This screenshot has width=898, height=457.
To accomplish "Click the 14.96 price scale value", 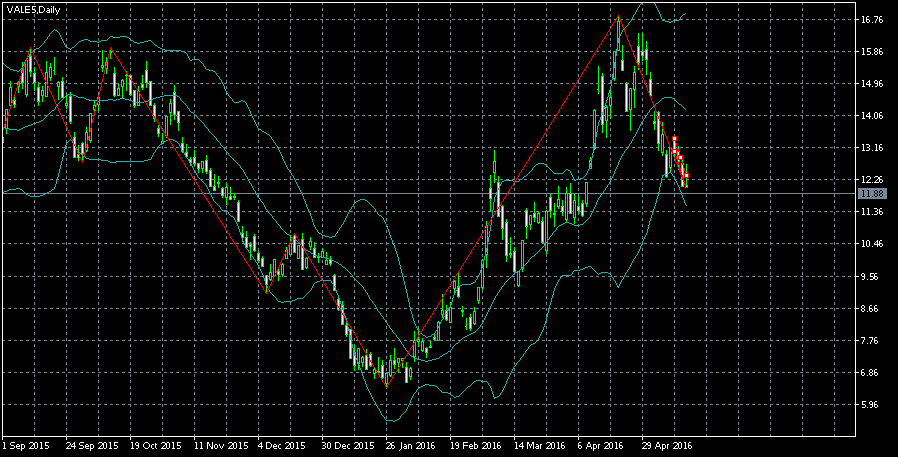I will 872,84.
